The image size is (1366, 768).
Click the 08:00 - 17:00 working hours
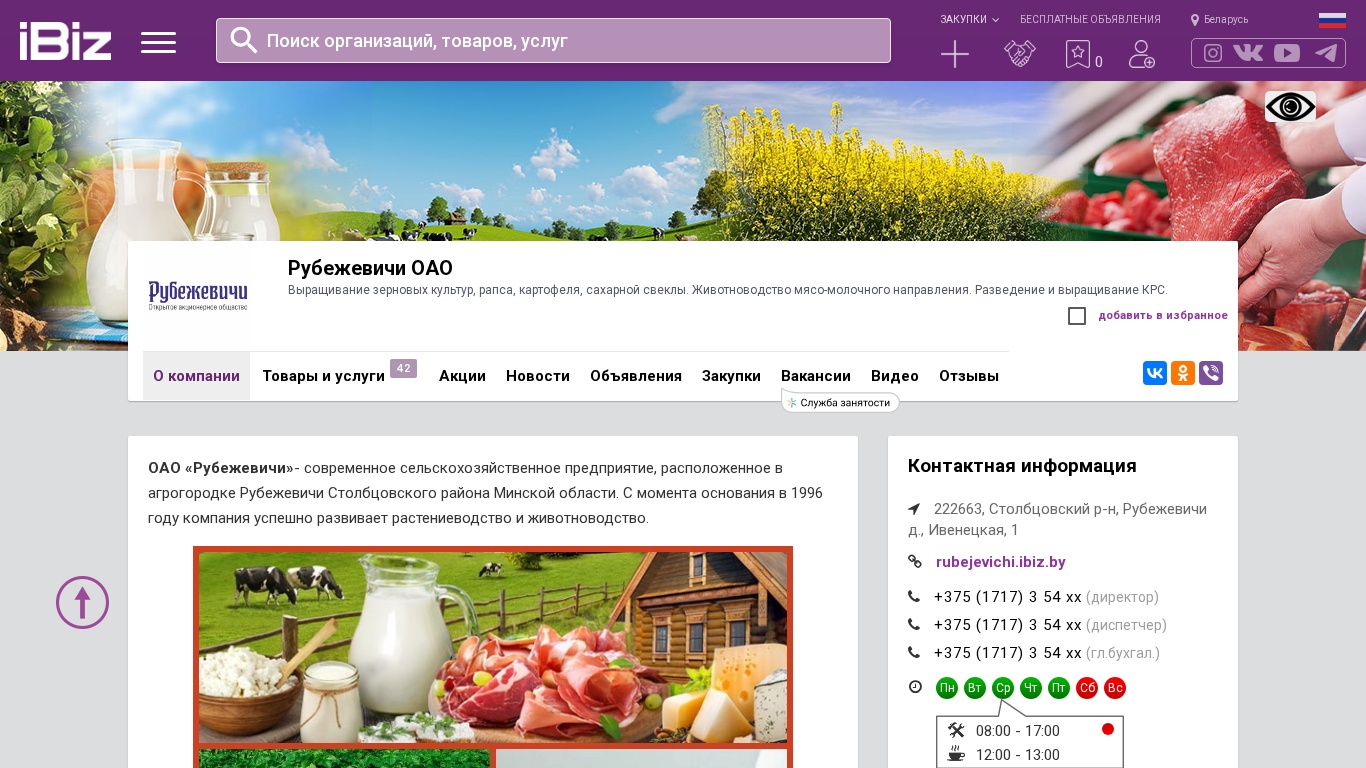point(1018,731)
